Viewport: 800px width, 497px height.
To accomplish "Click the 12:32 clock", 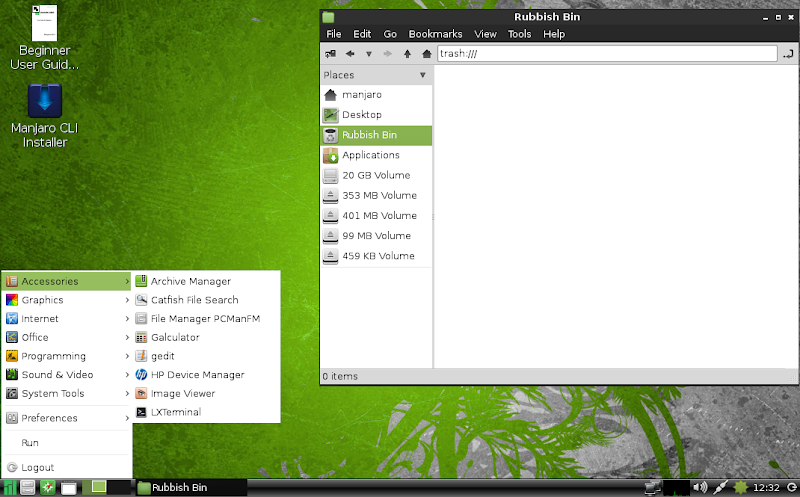I will 766,488.
